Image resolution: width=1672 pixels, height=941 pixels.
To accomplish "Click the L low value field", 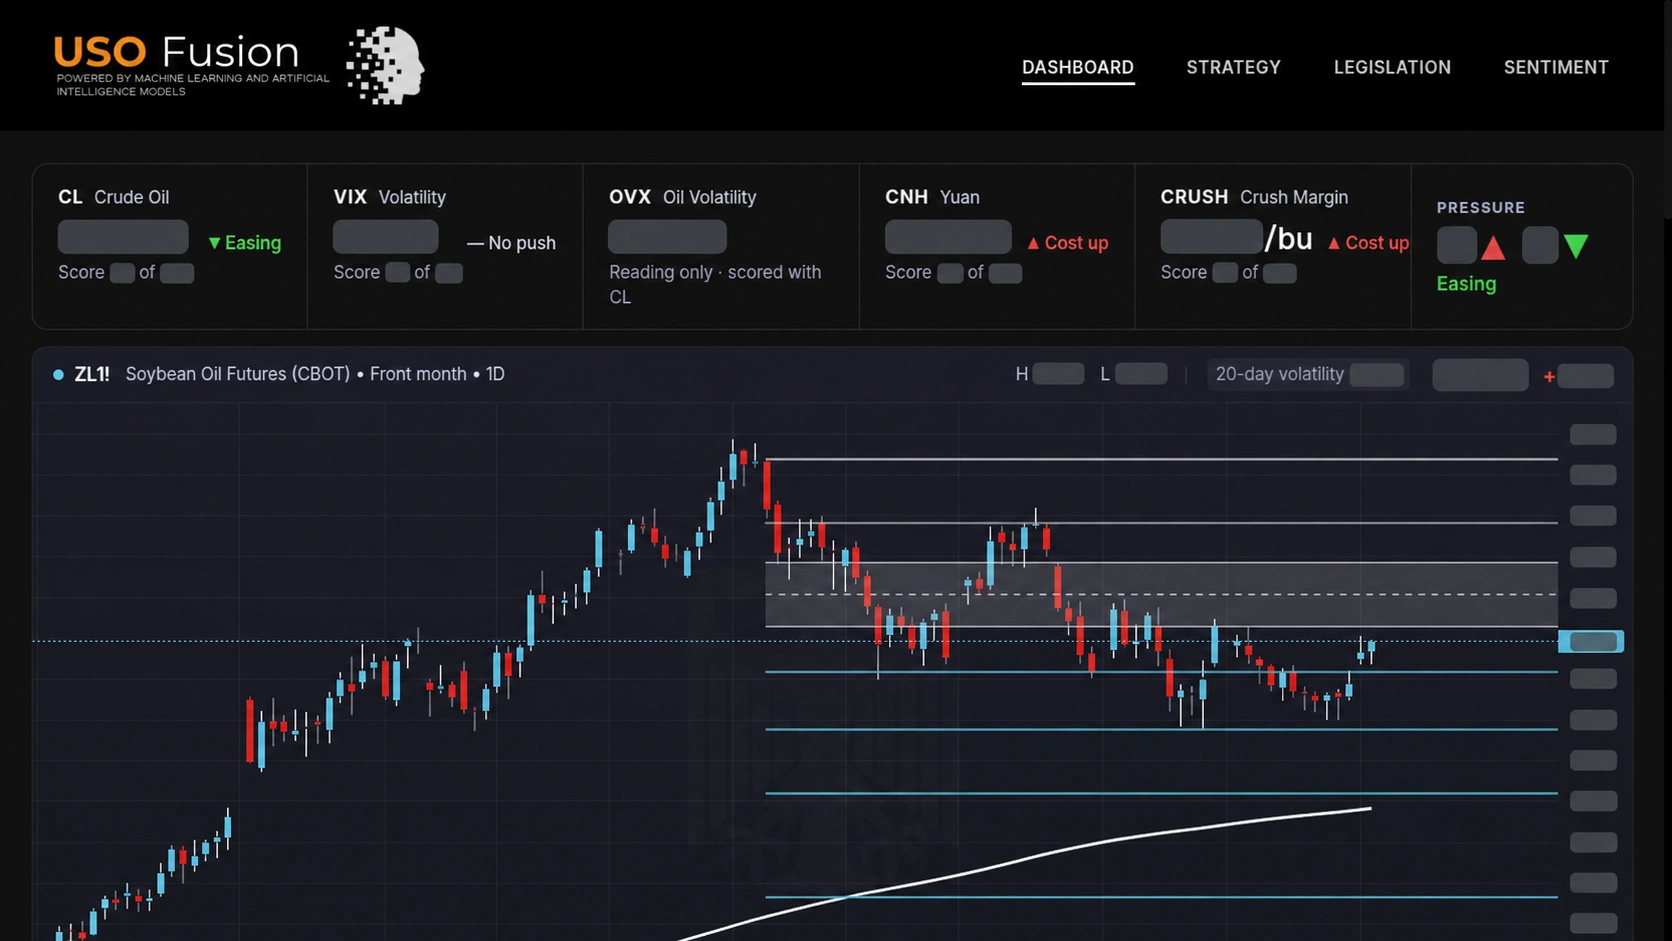I will (x=1141, y=374).
